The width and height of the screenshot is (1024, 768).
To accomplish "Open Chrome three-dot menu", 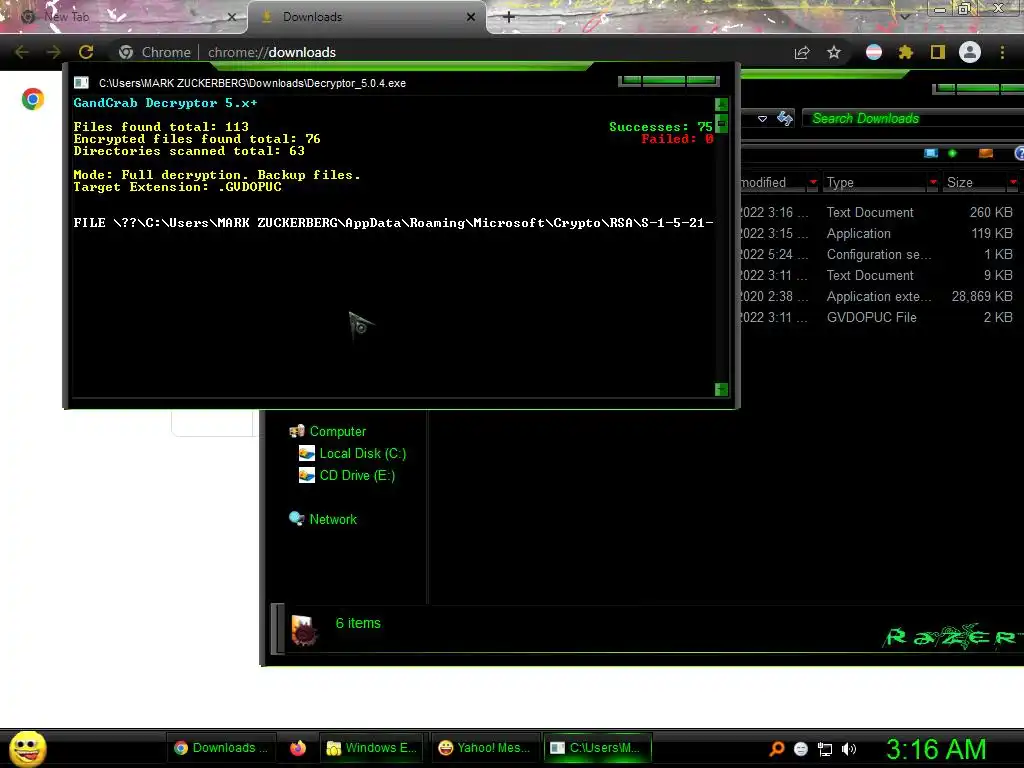I will [x=1002, y=52].
